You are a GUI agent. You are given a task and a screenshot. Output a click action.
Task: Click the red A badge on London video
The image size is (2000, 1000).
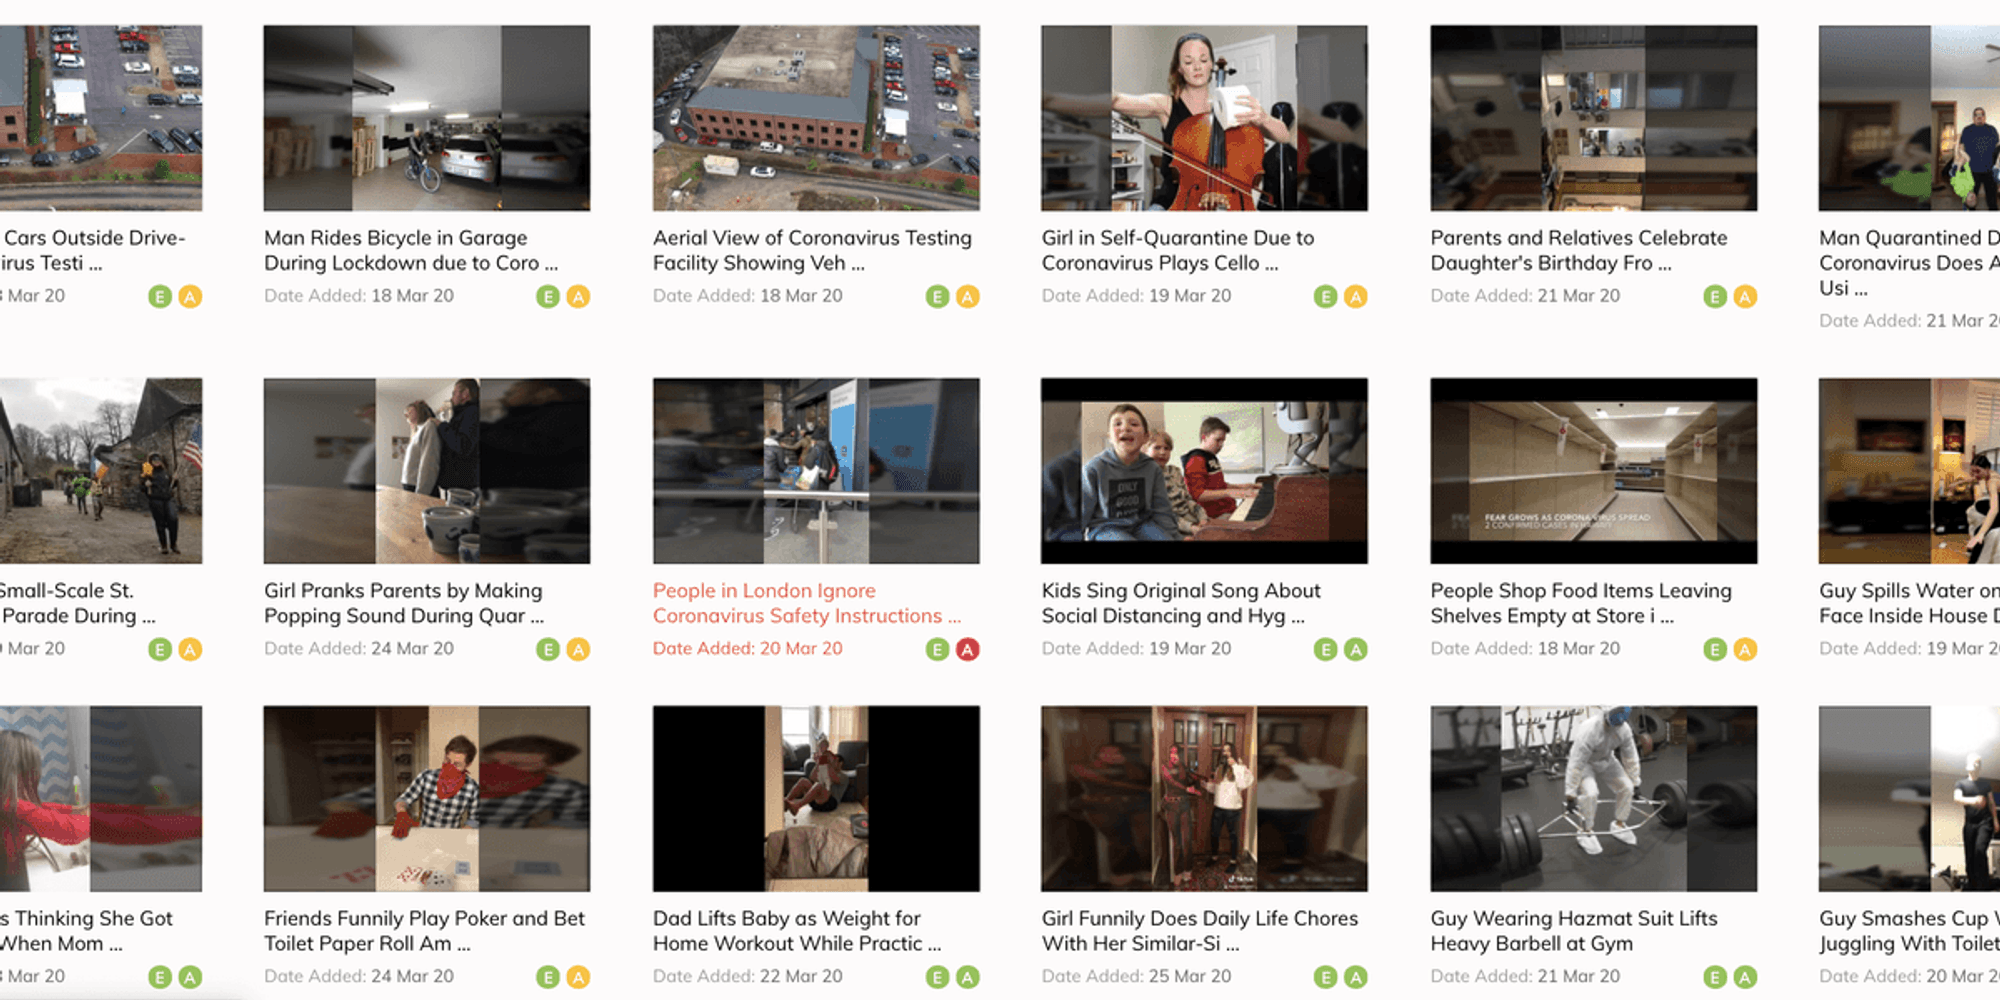967,650
